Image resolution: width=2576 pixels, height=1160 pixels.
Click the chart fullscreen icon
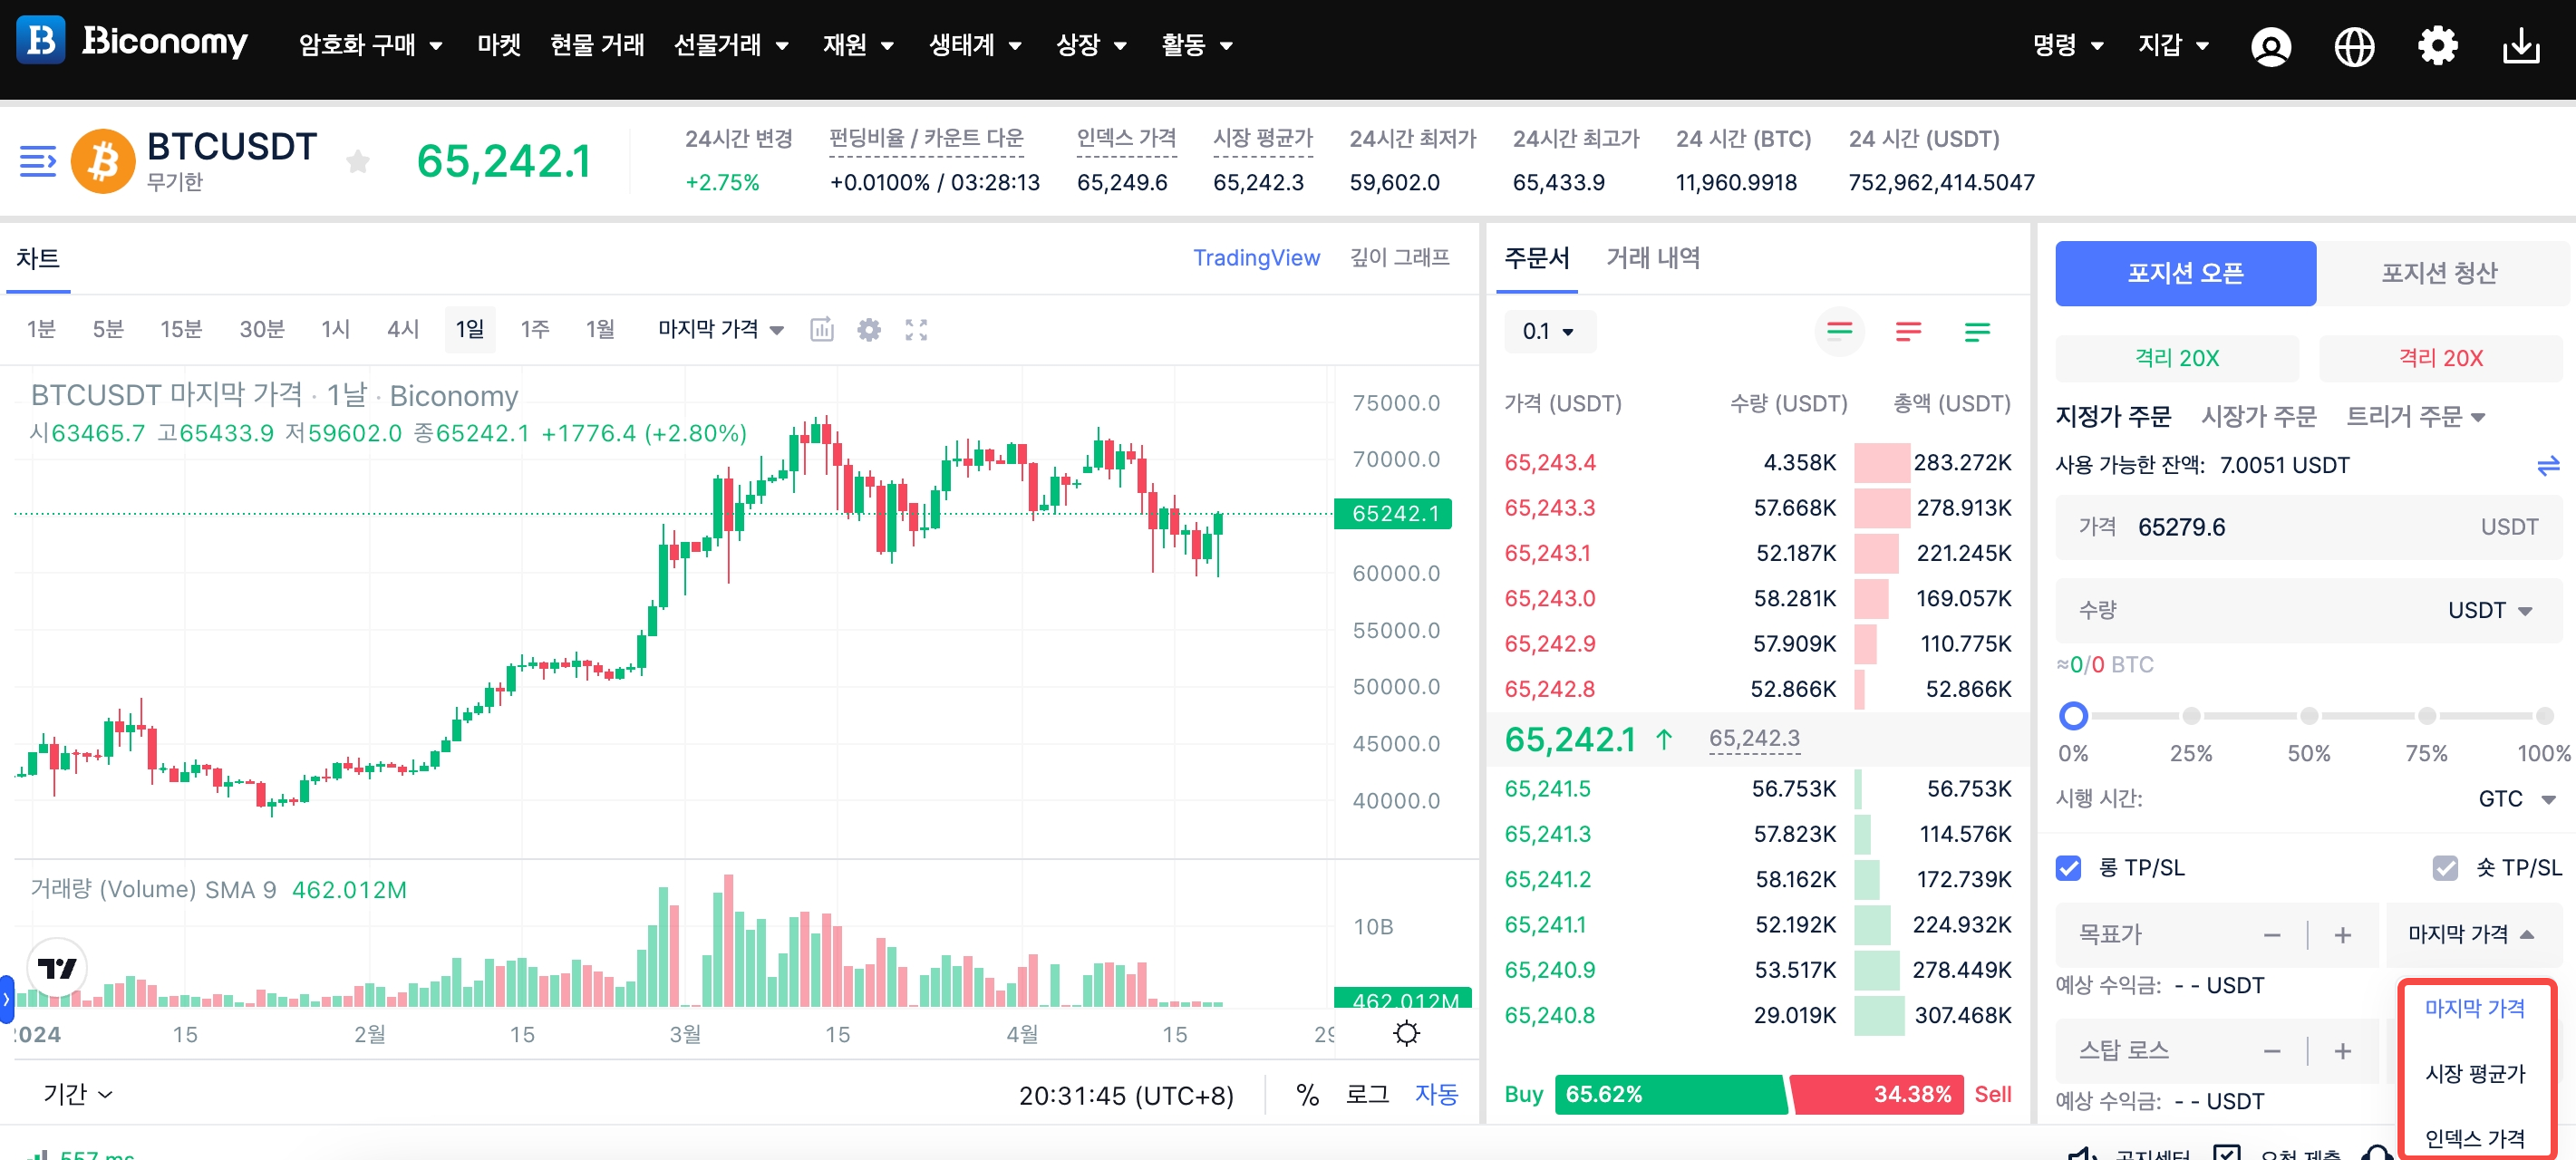coord(915,330)
